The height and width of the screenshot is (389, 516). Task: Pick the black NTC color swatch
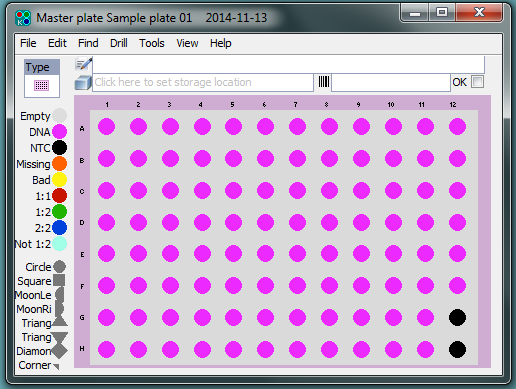coord(60,148)
